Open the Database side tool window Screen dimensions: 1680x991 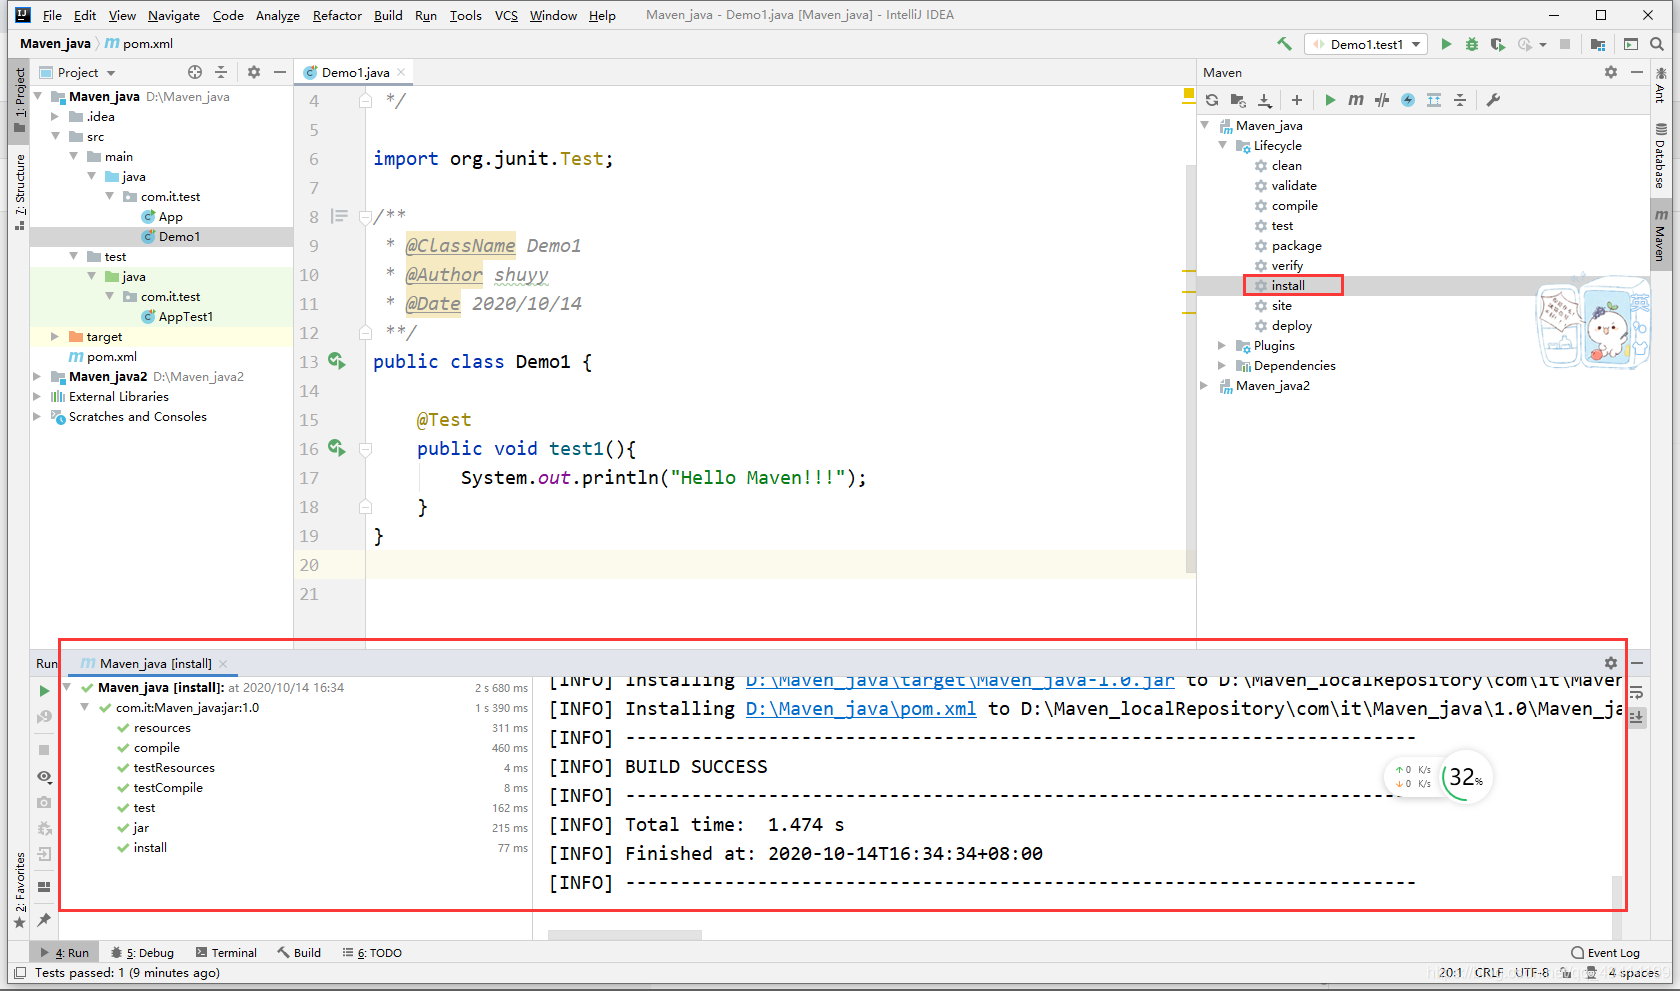point(1660,155)
